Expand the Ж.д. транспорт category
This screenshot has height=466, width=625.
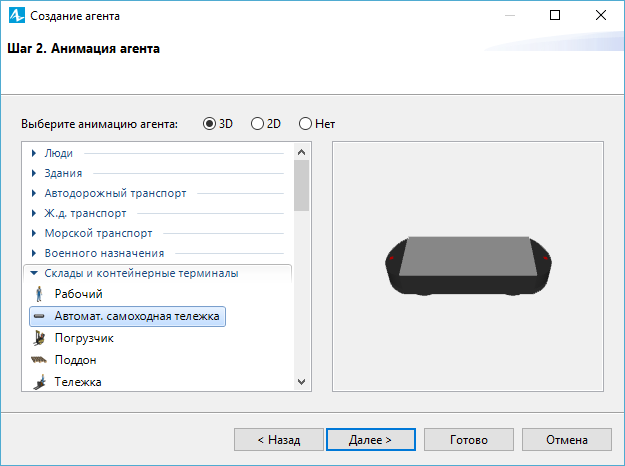point(34,213)
